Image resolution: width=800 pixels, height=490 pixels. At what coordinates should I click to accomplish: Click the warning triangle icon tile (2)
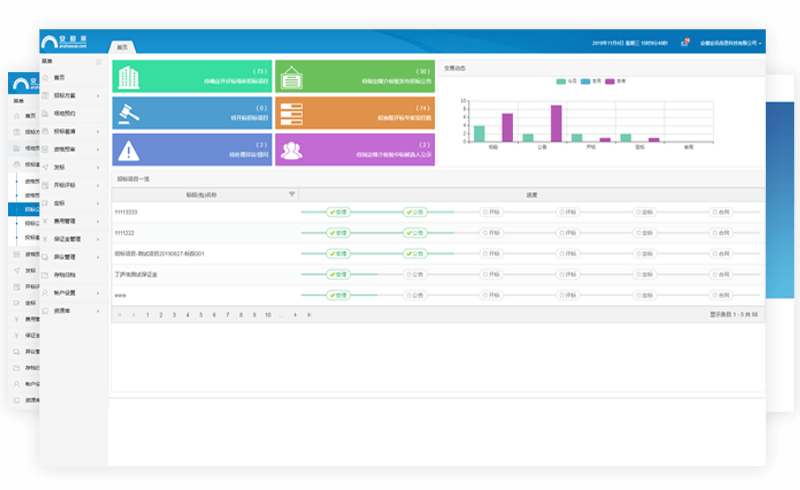pos(191,149)
